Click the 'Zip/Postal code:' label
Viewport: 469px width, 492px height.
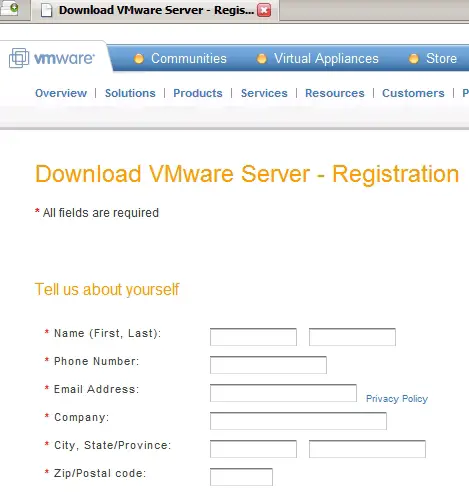click(x=100, y=473)
